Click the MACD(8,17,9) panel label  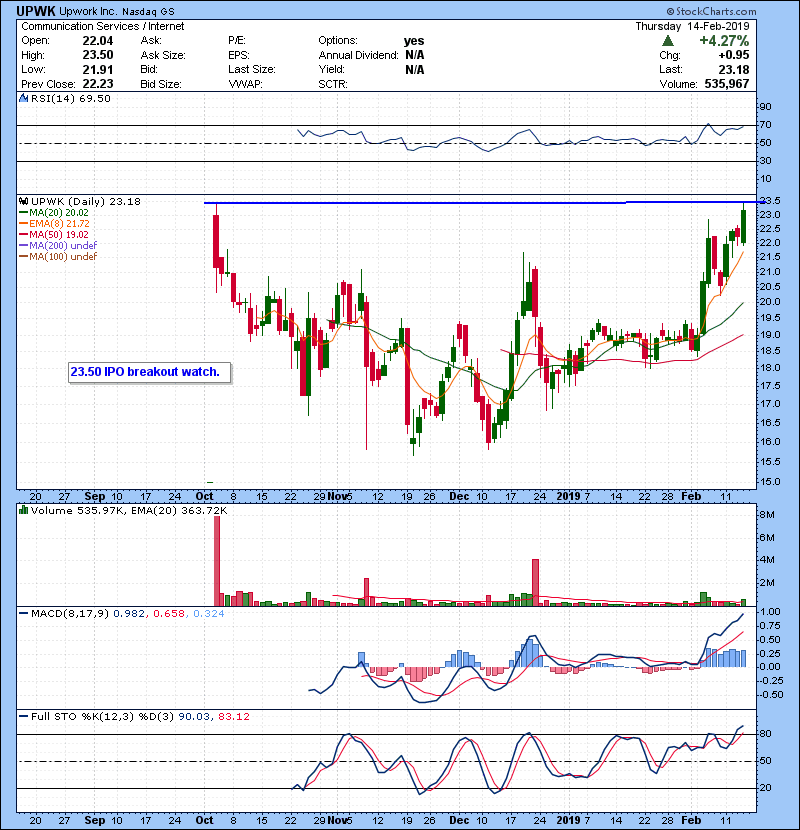pos(70,614)
